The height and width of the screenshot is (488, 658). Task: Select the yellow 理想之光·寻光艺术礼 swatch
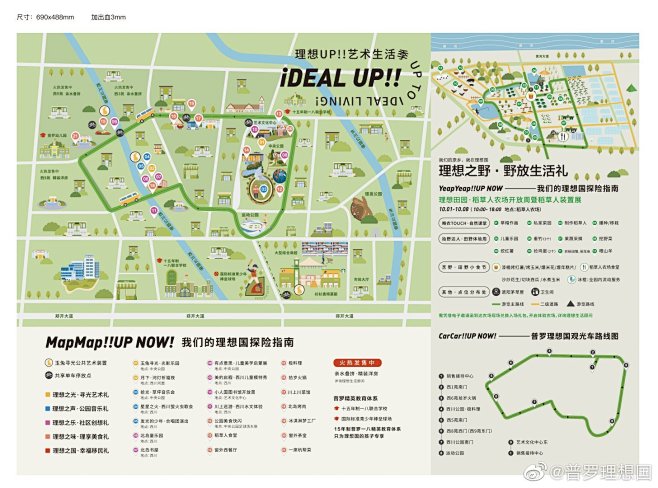(45, 395)
